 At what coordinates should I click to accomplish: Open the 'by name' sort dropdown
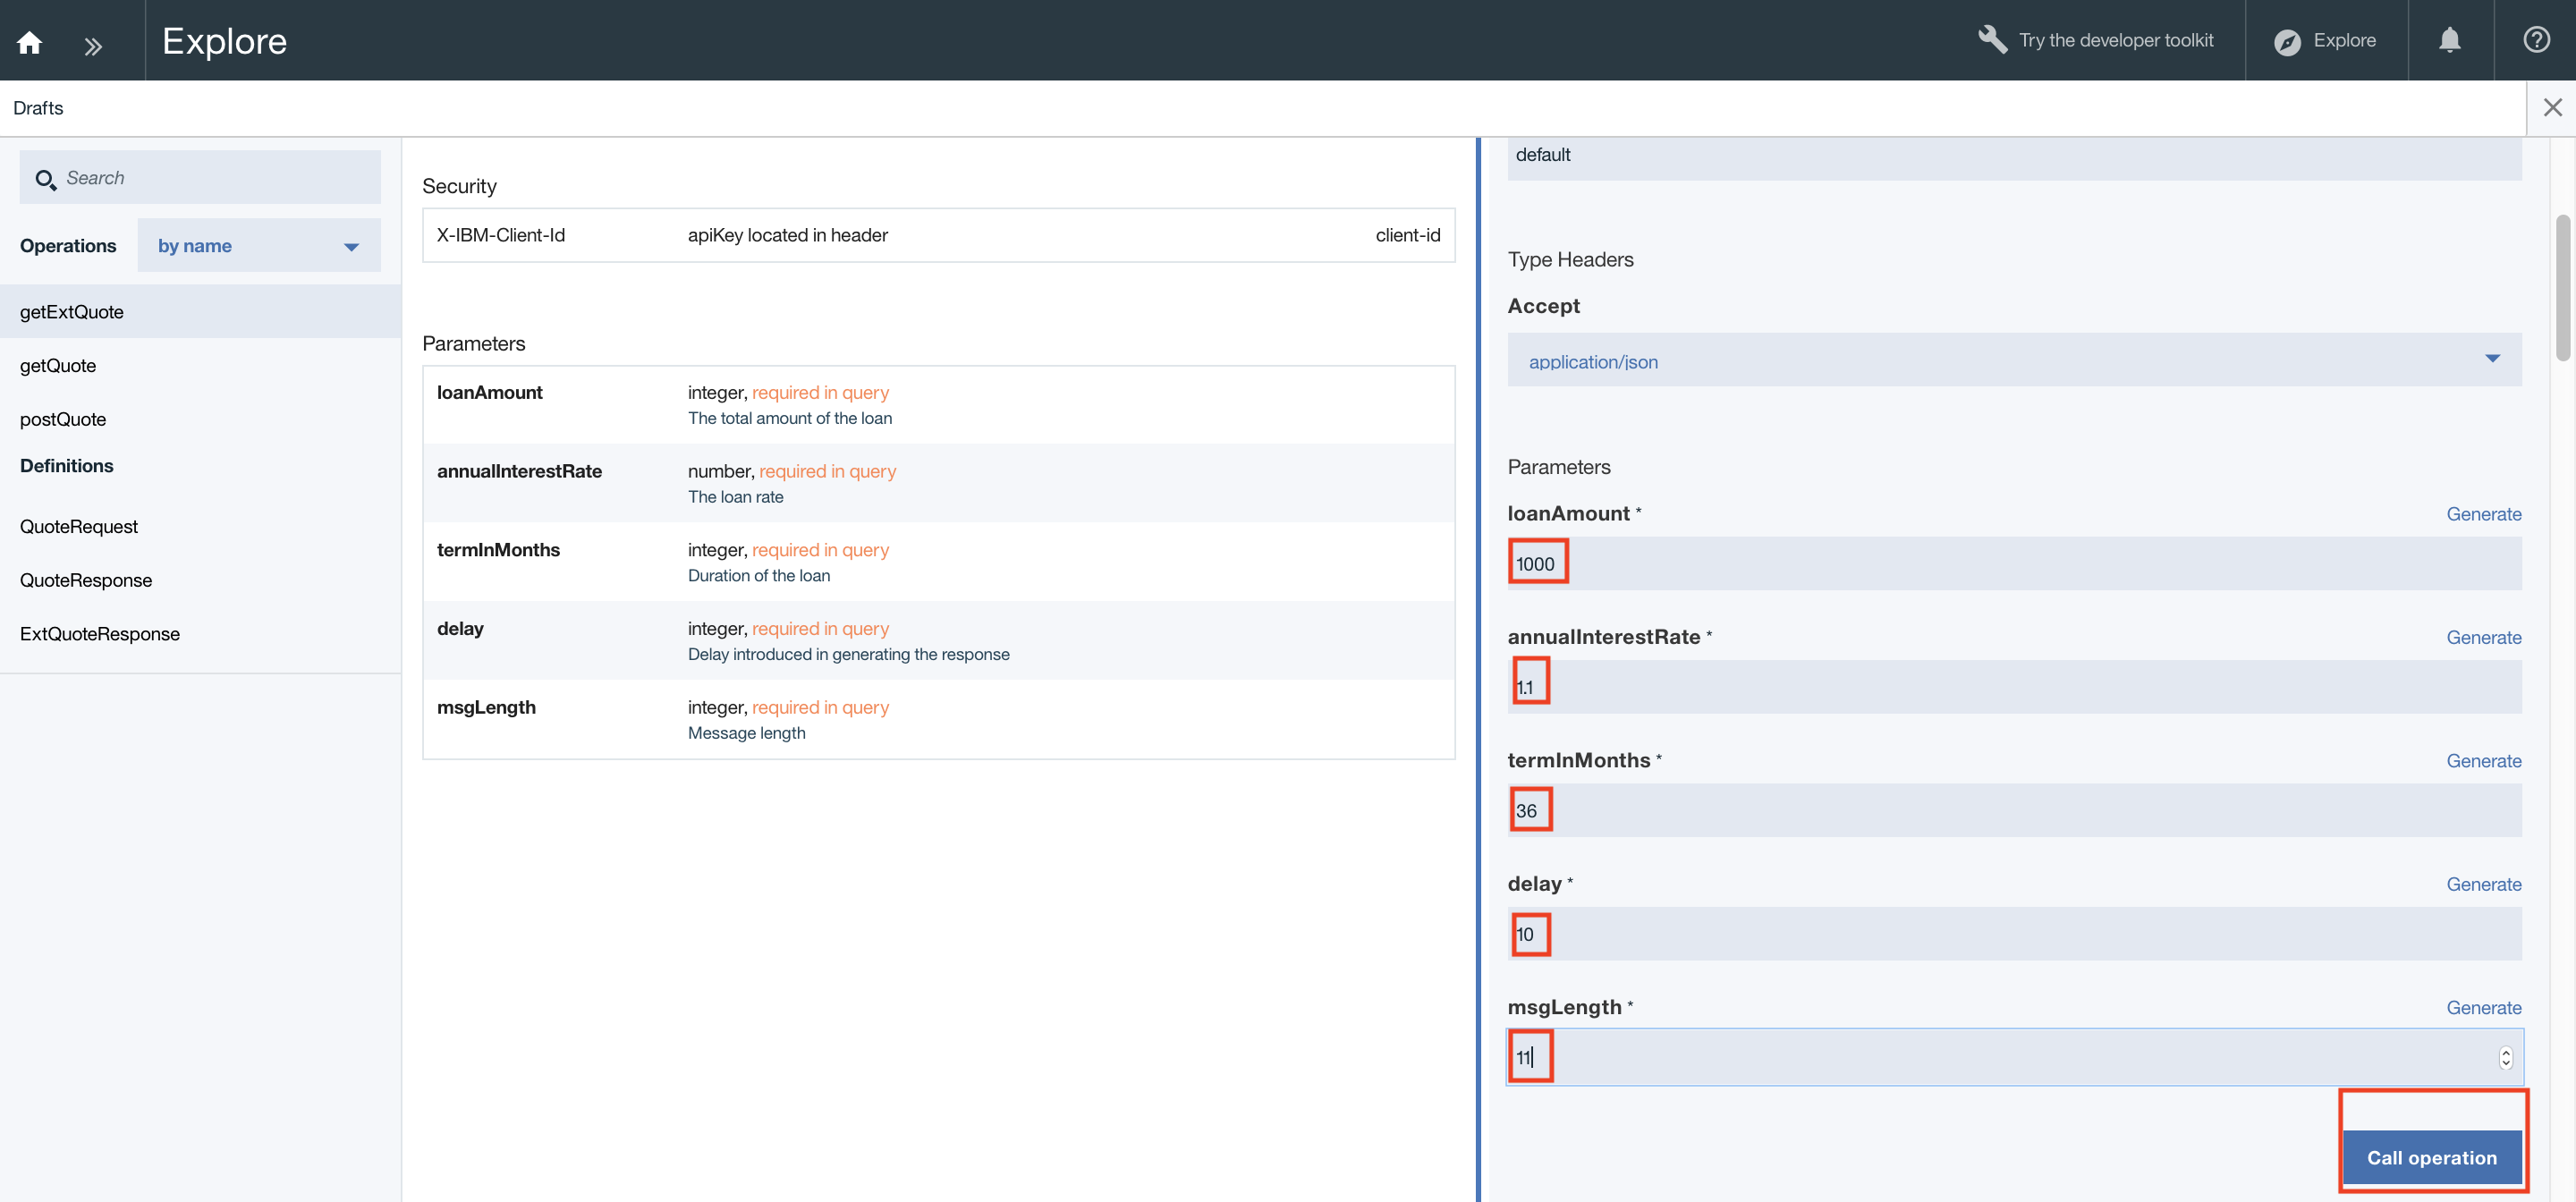coord(259,245)
